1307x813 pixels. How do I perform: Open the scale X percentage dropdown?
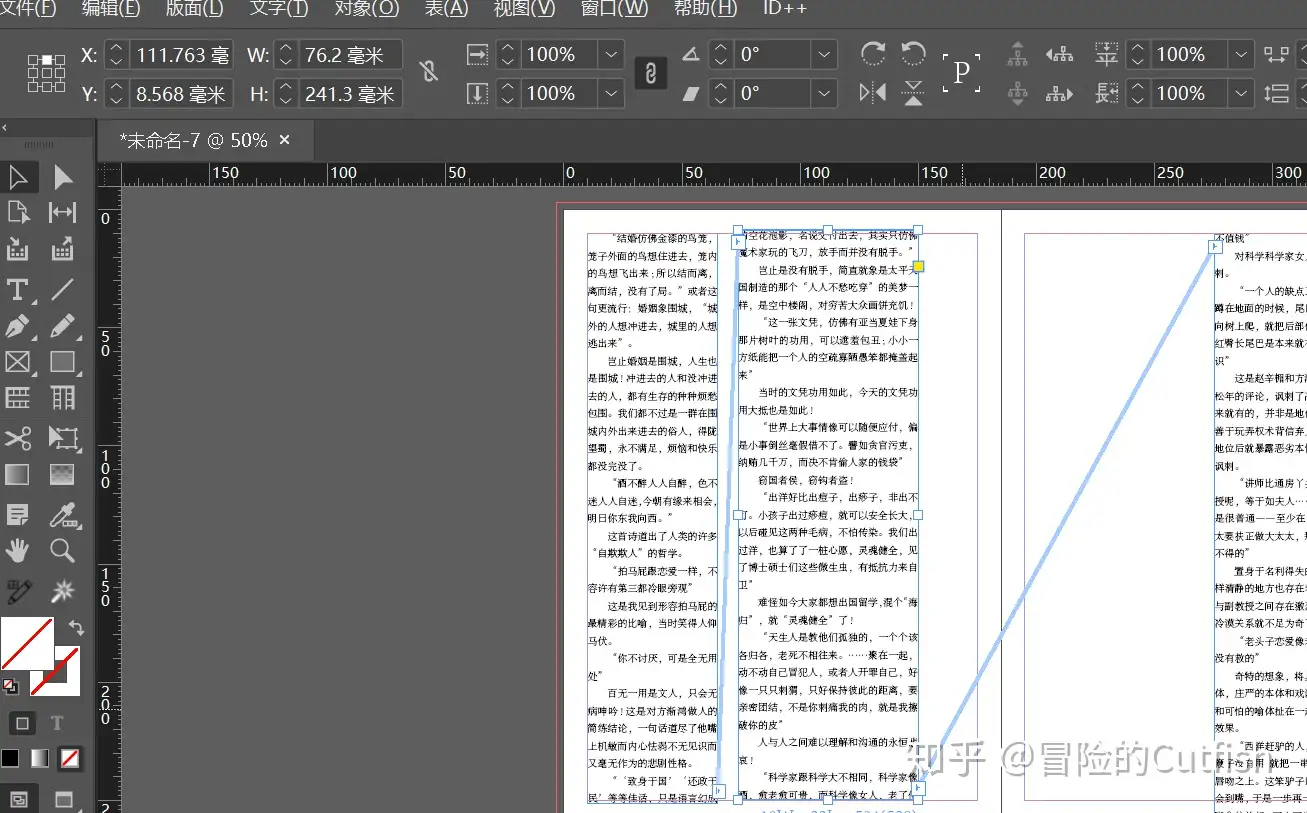[611, 54]
